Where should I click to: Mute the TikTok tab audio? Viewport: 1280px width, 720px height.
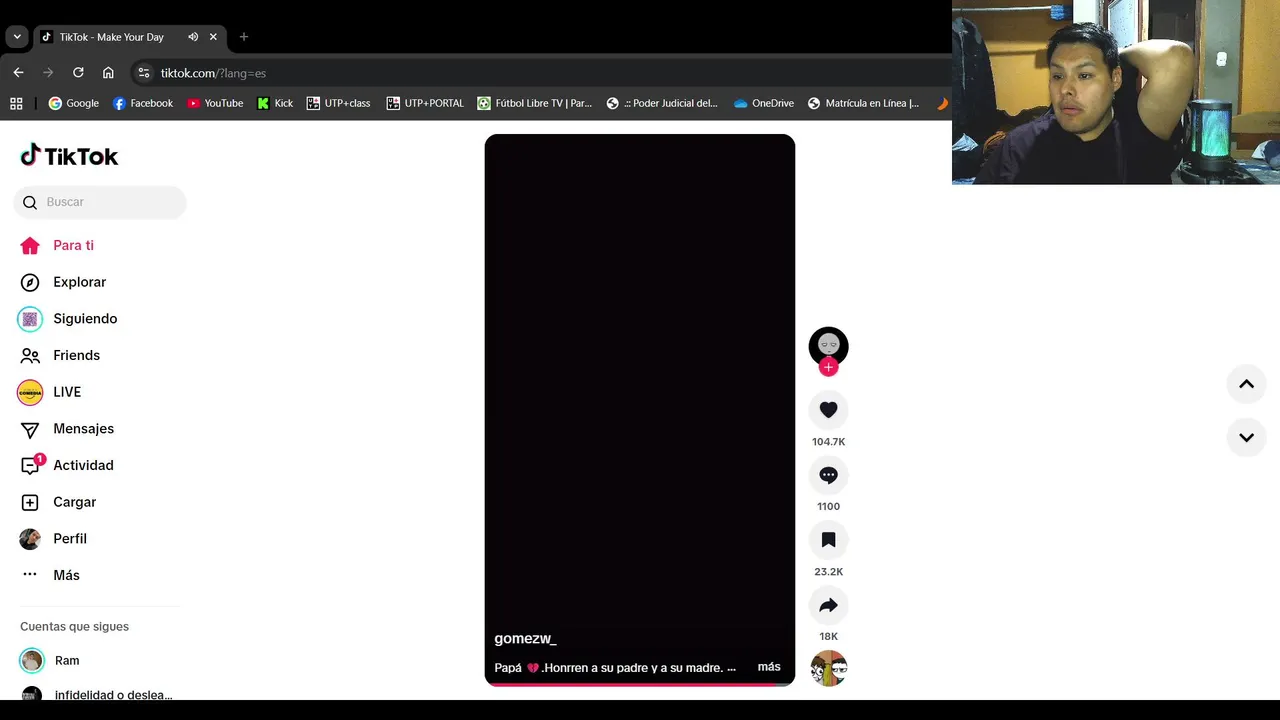pyautogui.click(x=193, y=37)
